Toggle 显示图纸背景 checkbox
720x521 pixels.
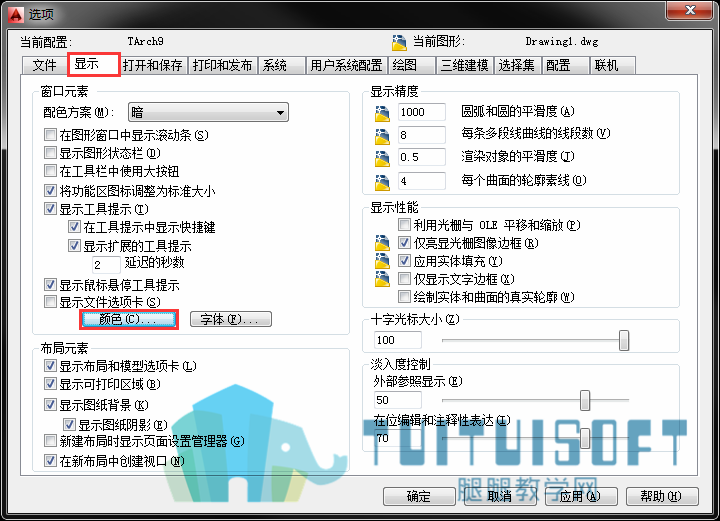click(x=50, y=405)
